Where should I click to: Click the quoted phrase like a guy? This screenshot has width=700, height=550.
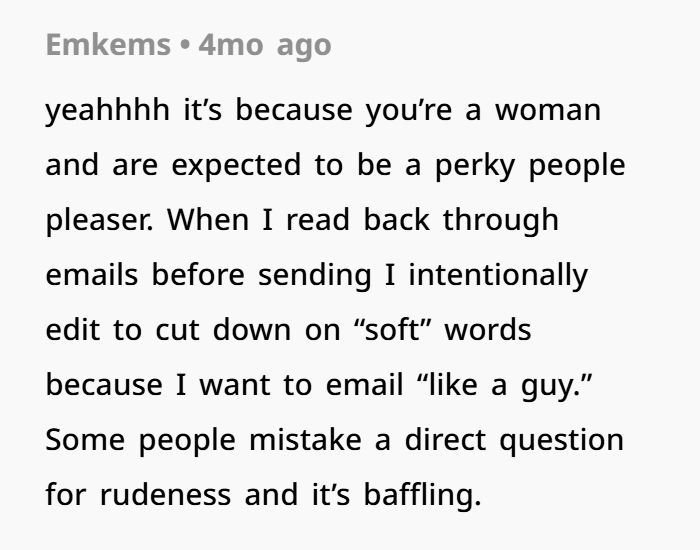click(504, 386)
